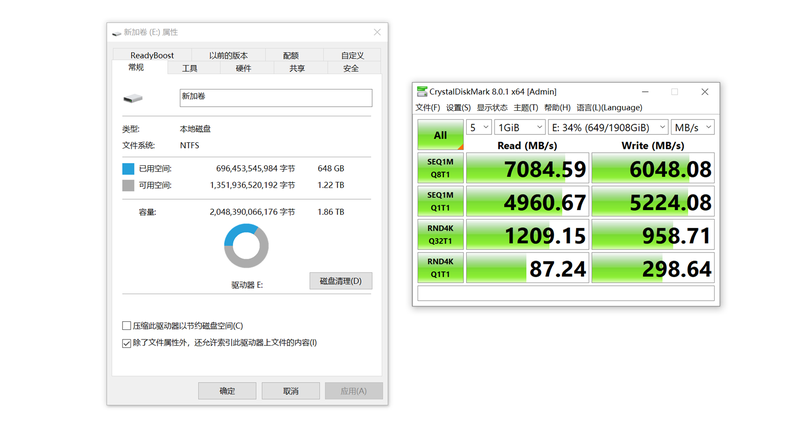The width and height of the screenshot is (800, 429).
Task: Open the 设置(S) menu
Action: (458, 108)
